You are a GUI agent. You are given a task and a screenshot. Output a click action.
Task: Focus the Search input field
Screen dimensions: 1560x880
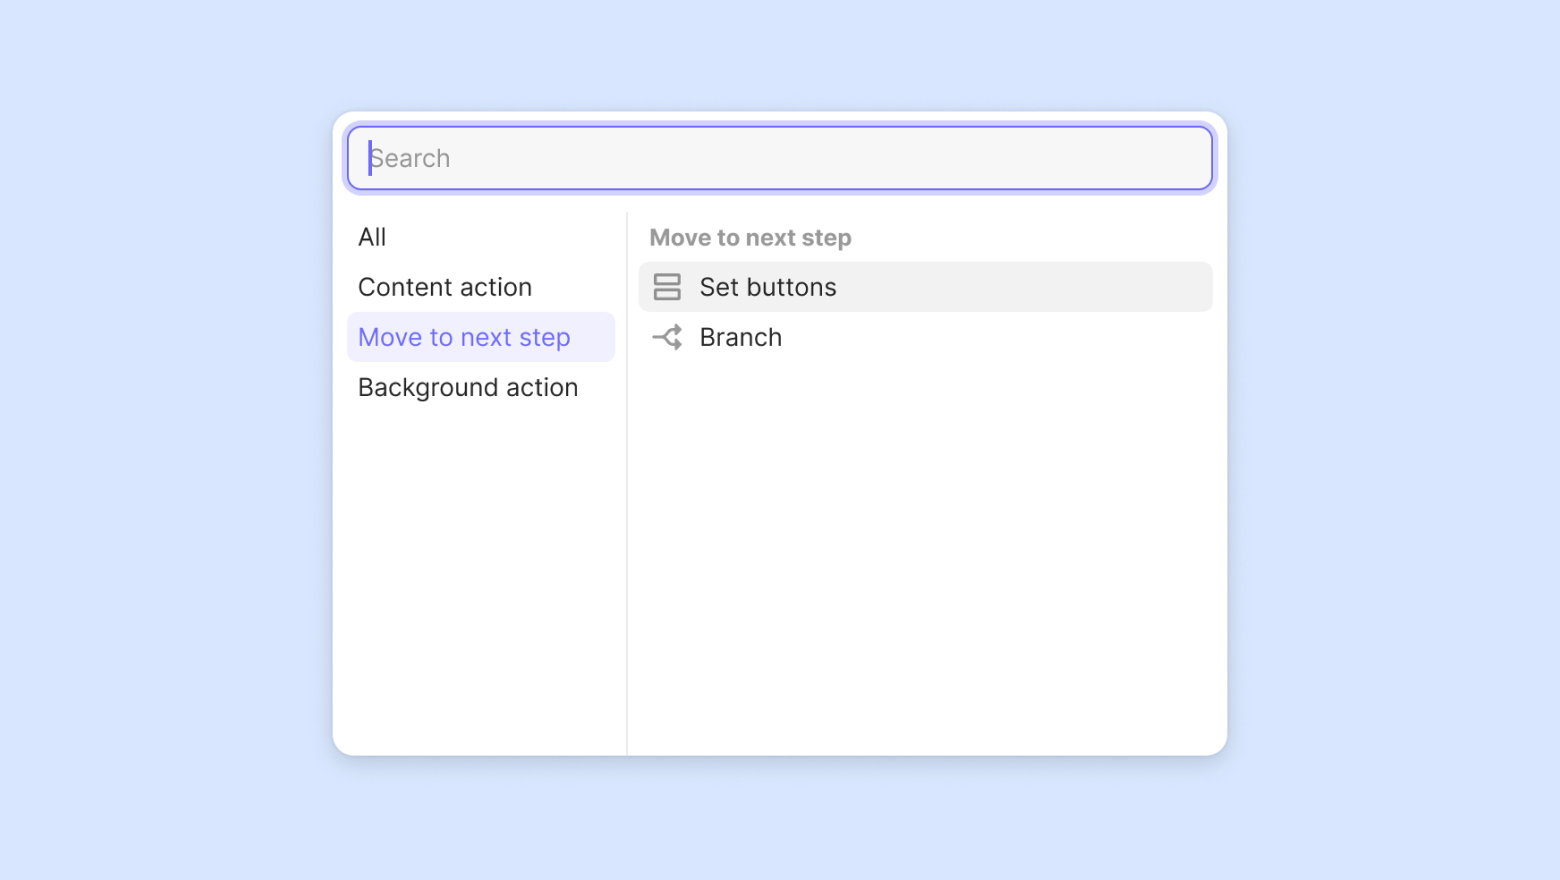[780, 158]
